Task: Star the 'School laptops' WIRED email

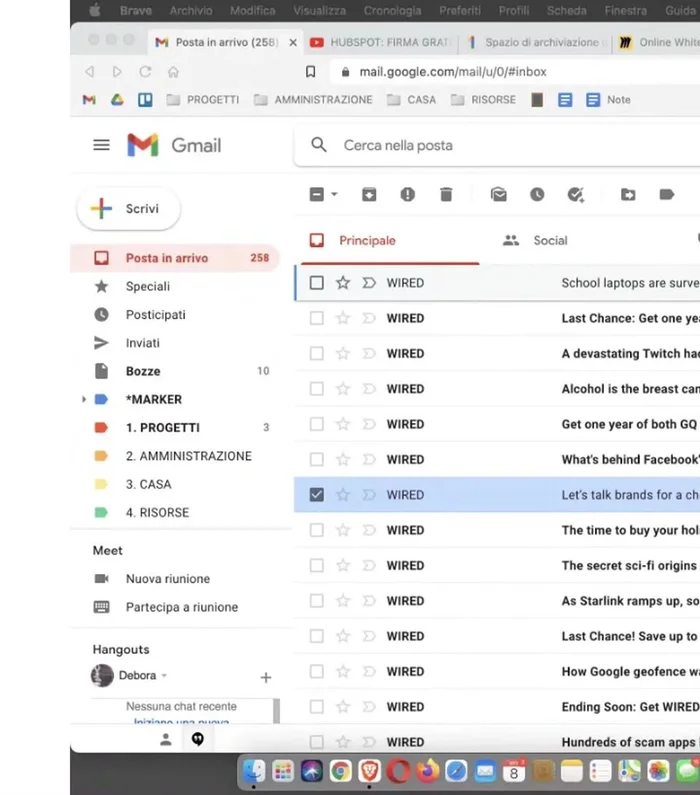Action: 343,283
